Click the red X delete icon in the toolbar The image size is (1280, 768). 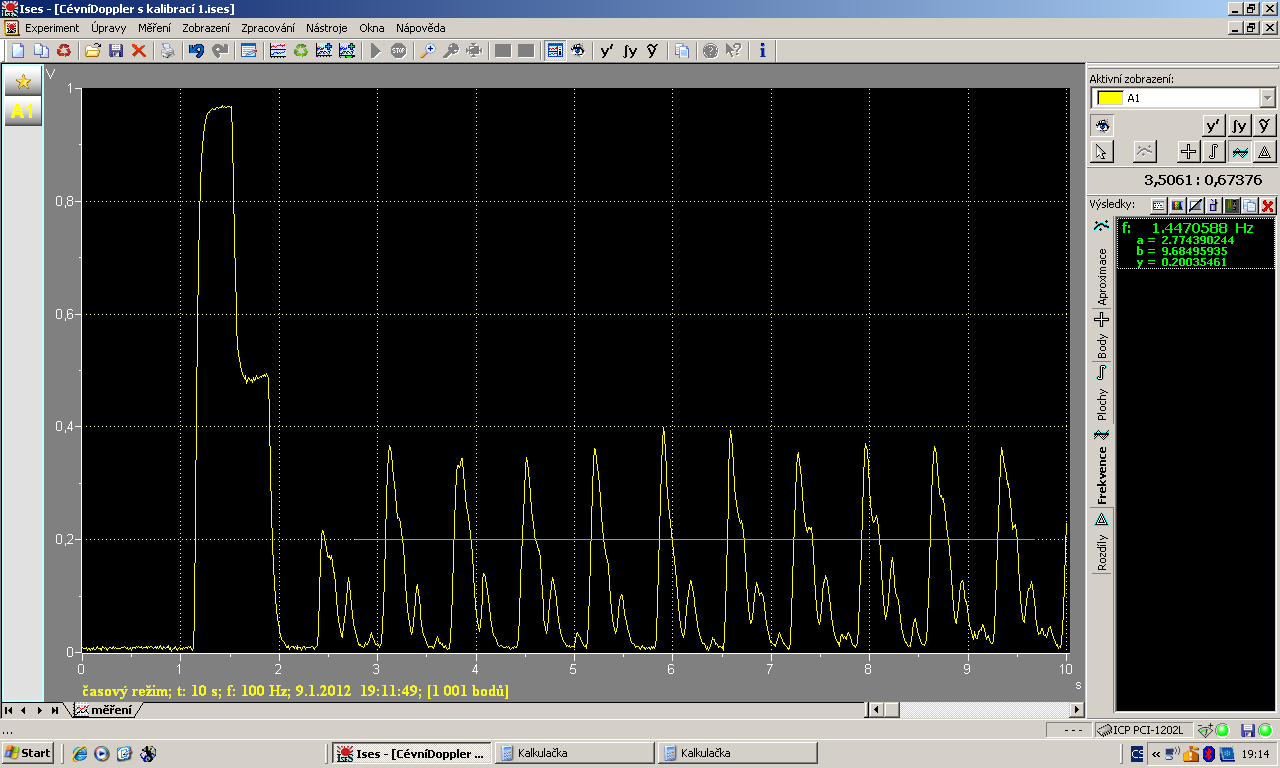[x=139, y=50]
